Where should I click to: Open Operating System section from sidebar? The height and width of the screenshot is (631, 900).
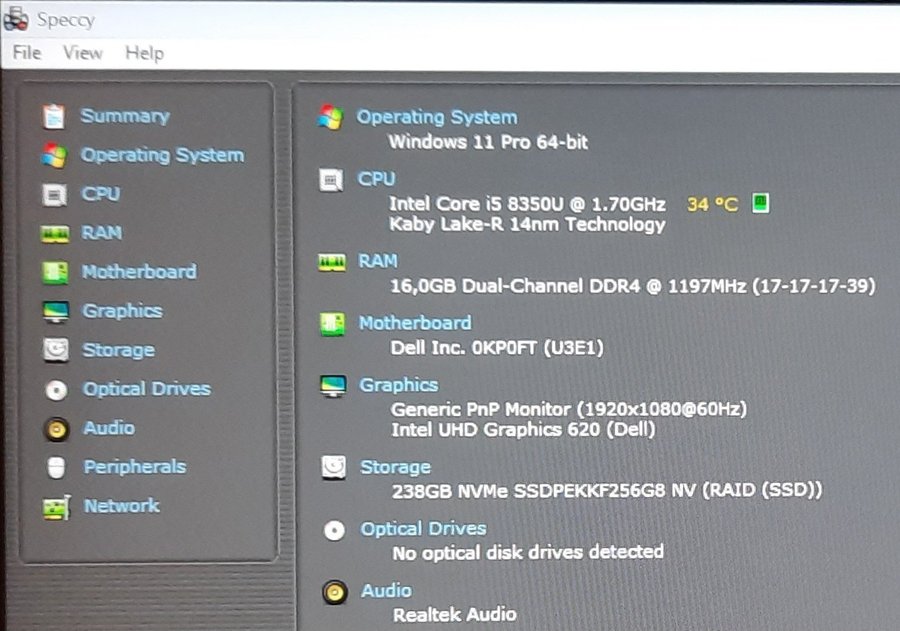click(x=162, y=155)
